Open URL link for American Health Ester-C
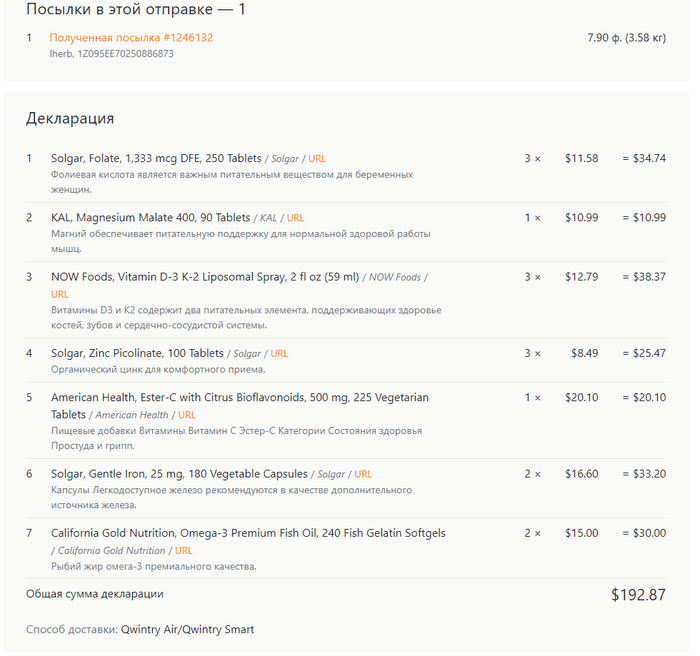Viewport: 700px width, 656px height. [187, 415]
